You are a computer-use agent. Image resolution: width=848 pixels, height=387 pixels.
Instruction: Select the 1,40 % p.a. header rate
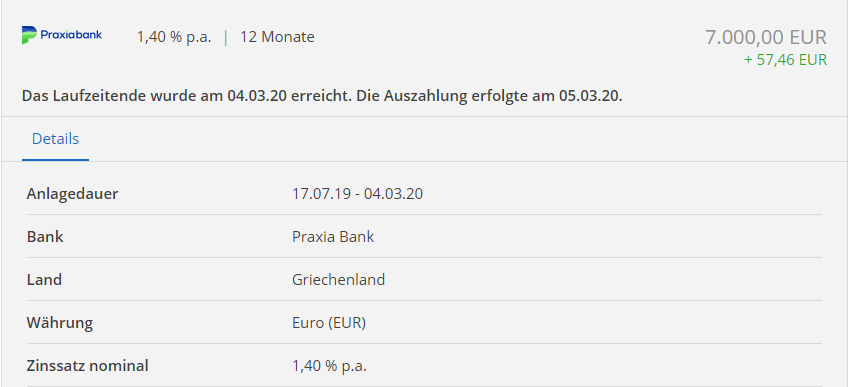(x=174, y=37)
